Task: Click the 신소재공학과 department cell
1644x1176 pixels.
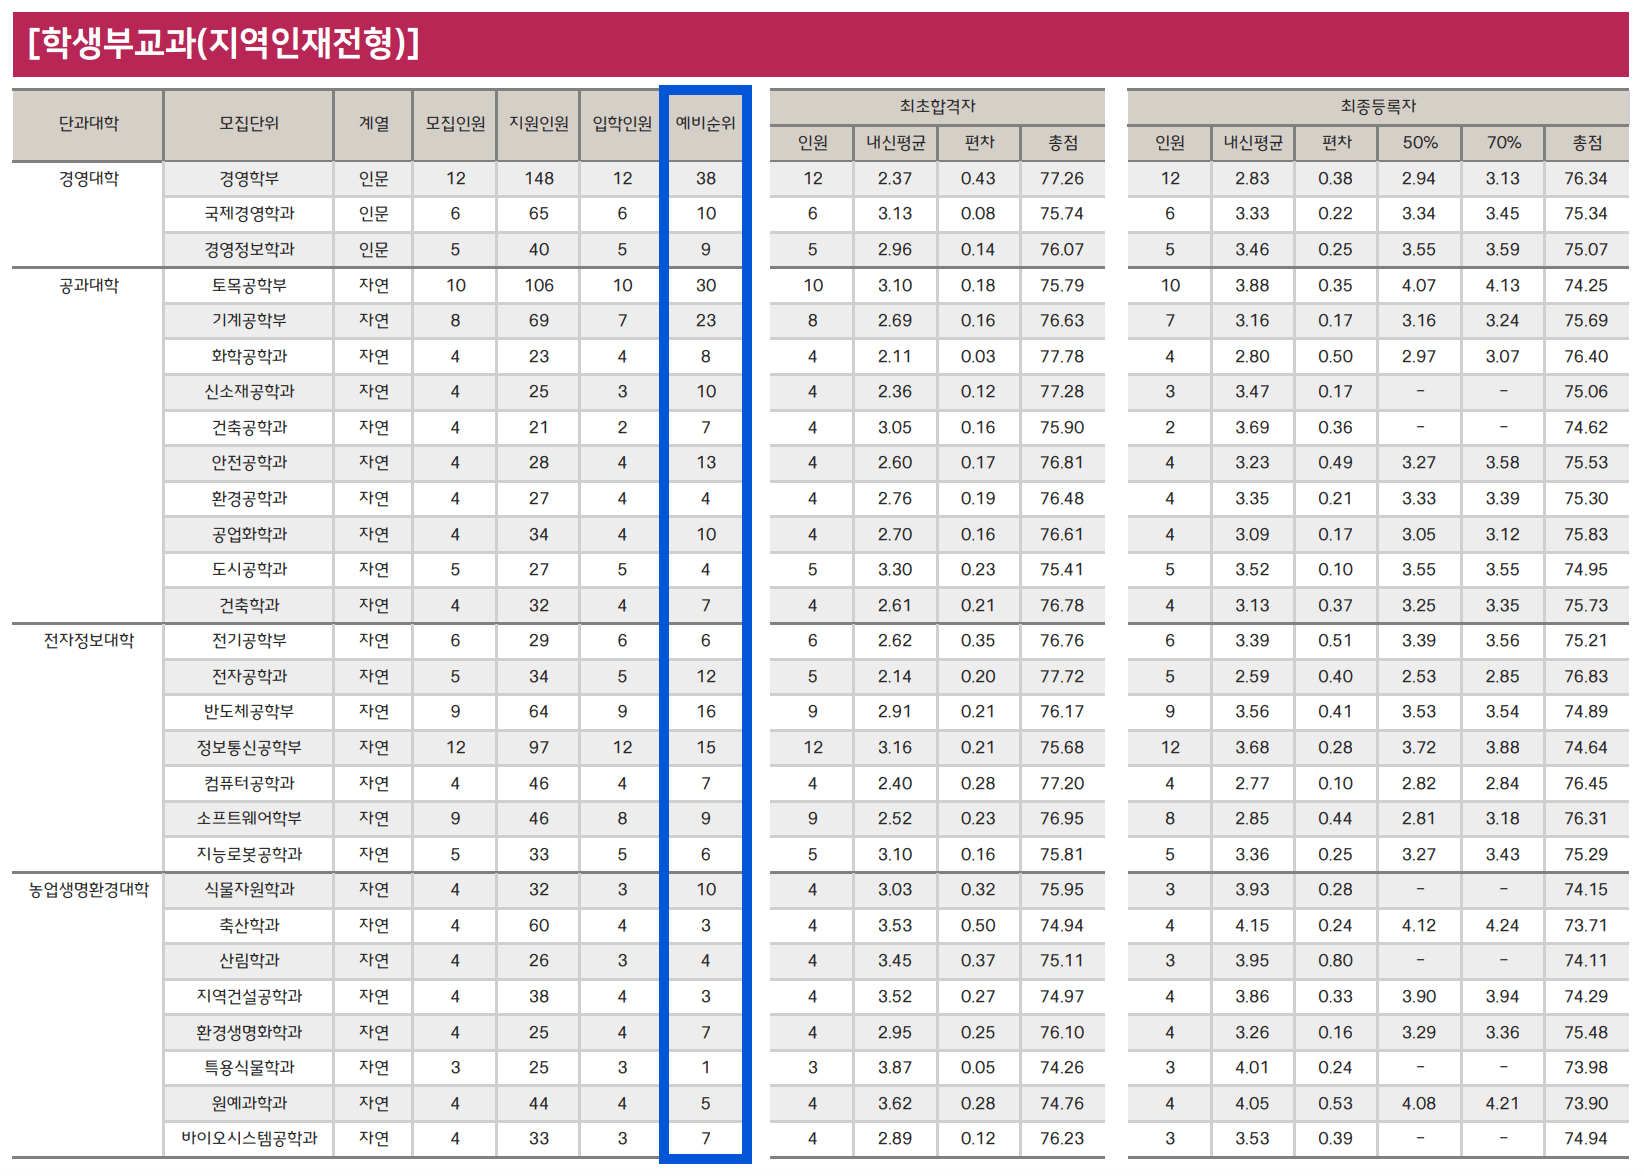Action: tap(249, 392)
